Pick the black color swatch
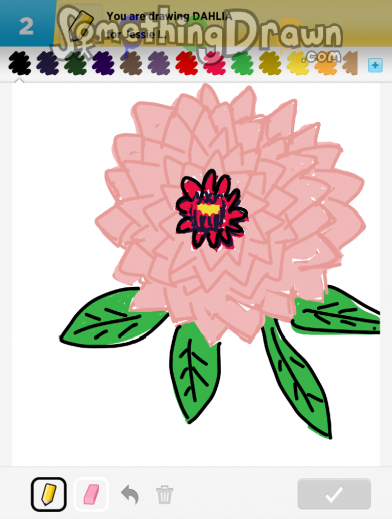This screenshot has height=519, width=392. [x=20, y=63]
